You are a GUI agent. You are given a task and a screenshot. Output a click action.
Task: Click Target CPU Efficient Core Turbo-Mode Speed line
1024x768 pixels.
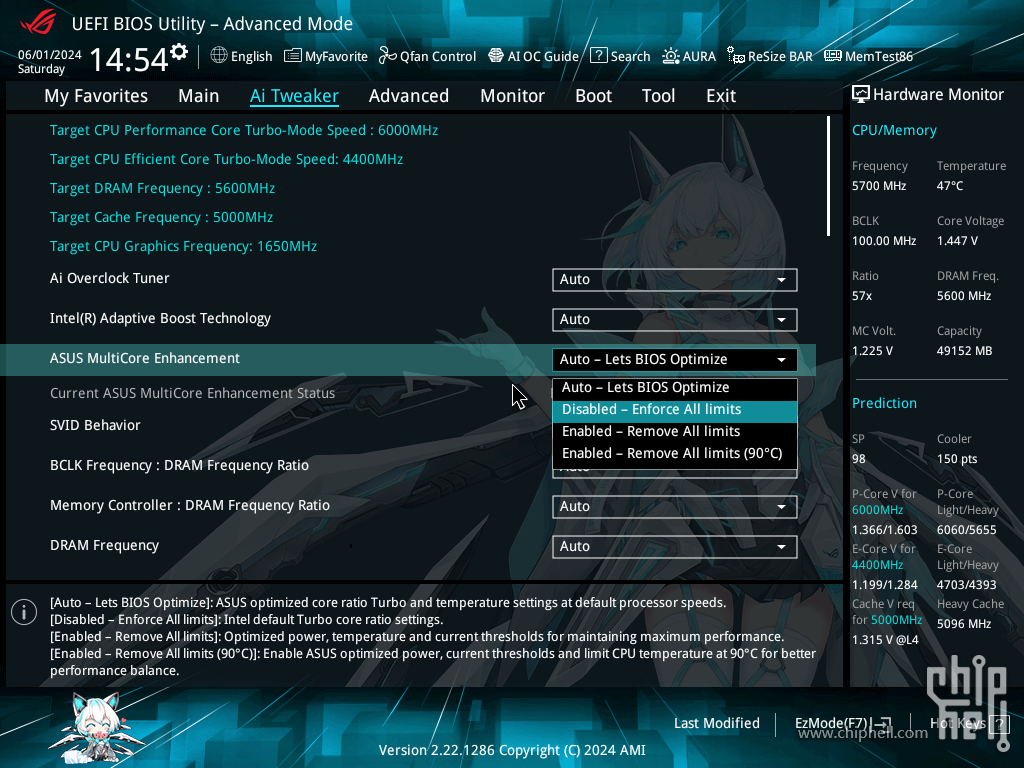point(227,159)
